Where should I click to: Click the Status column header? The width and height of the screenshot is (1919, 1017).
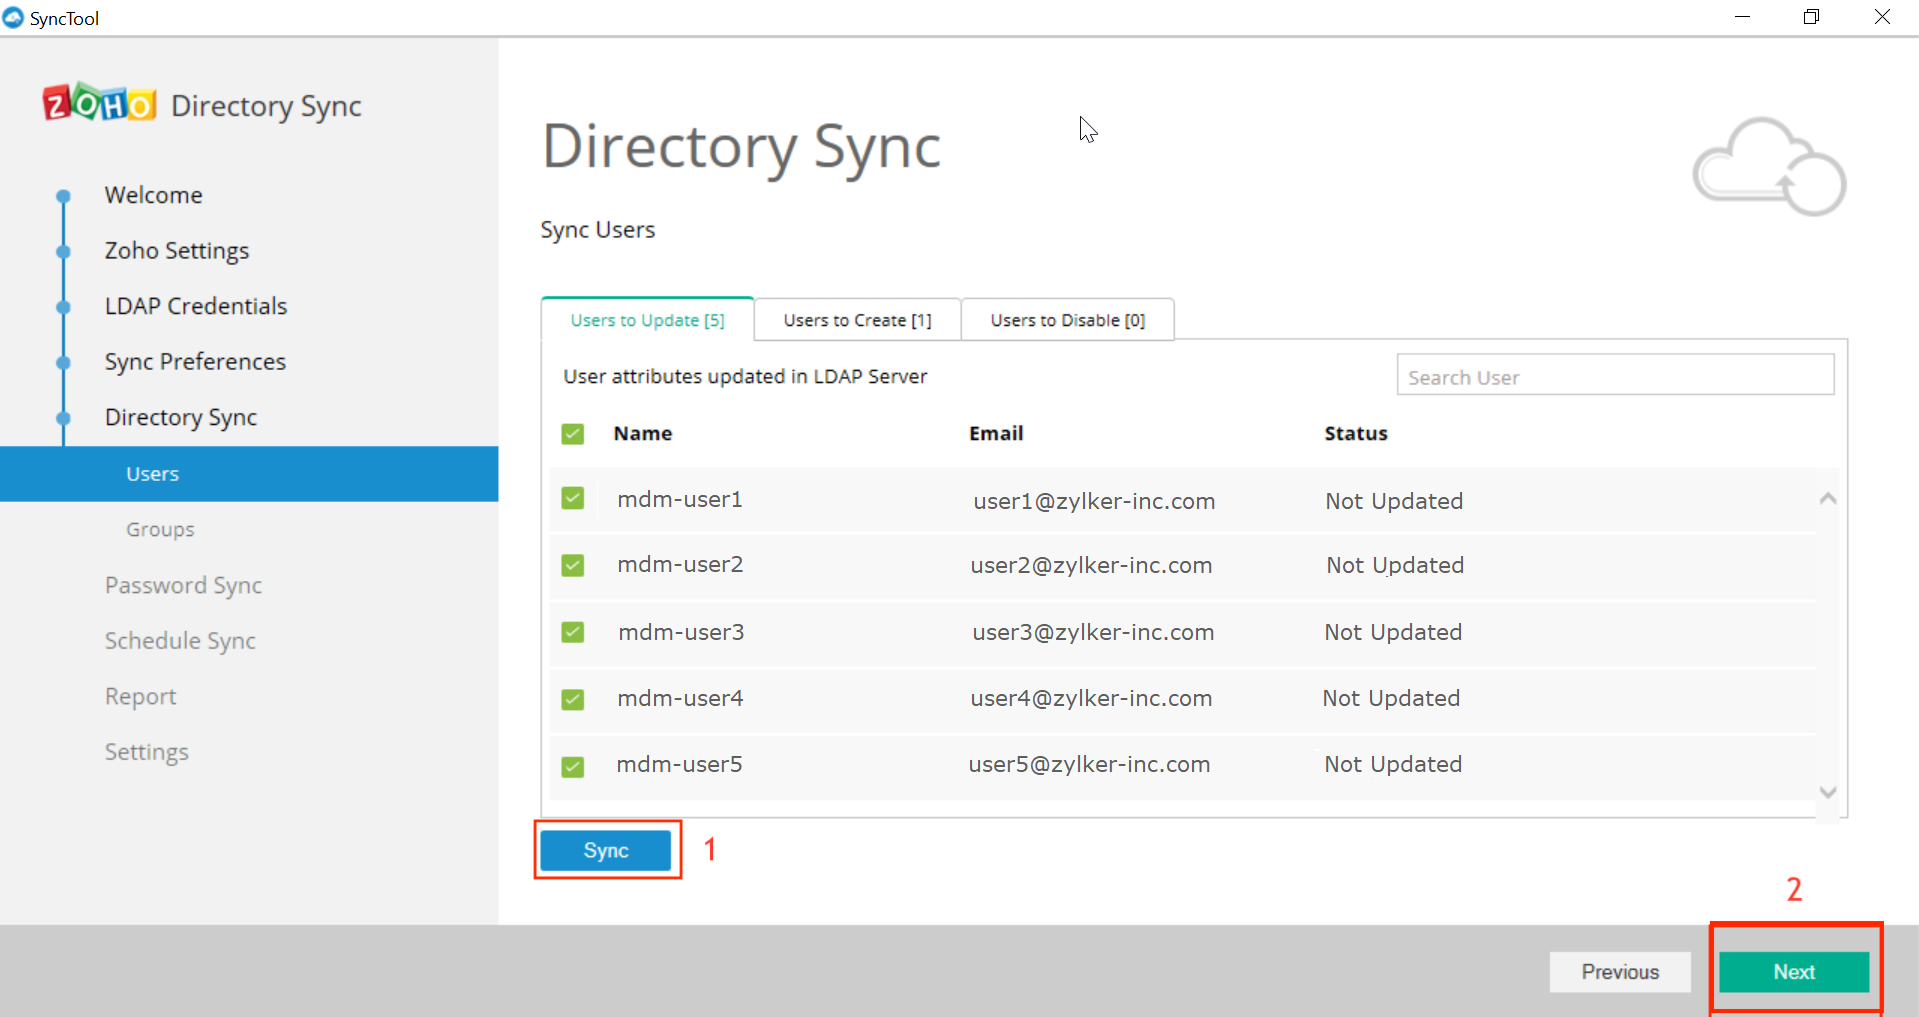1356,434
